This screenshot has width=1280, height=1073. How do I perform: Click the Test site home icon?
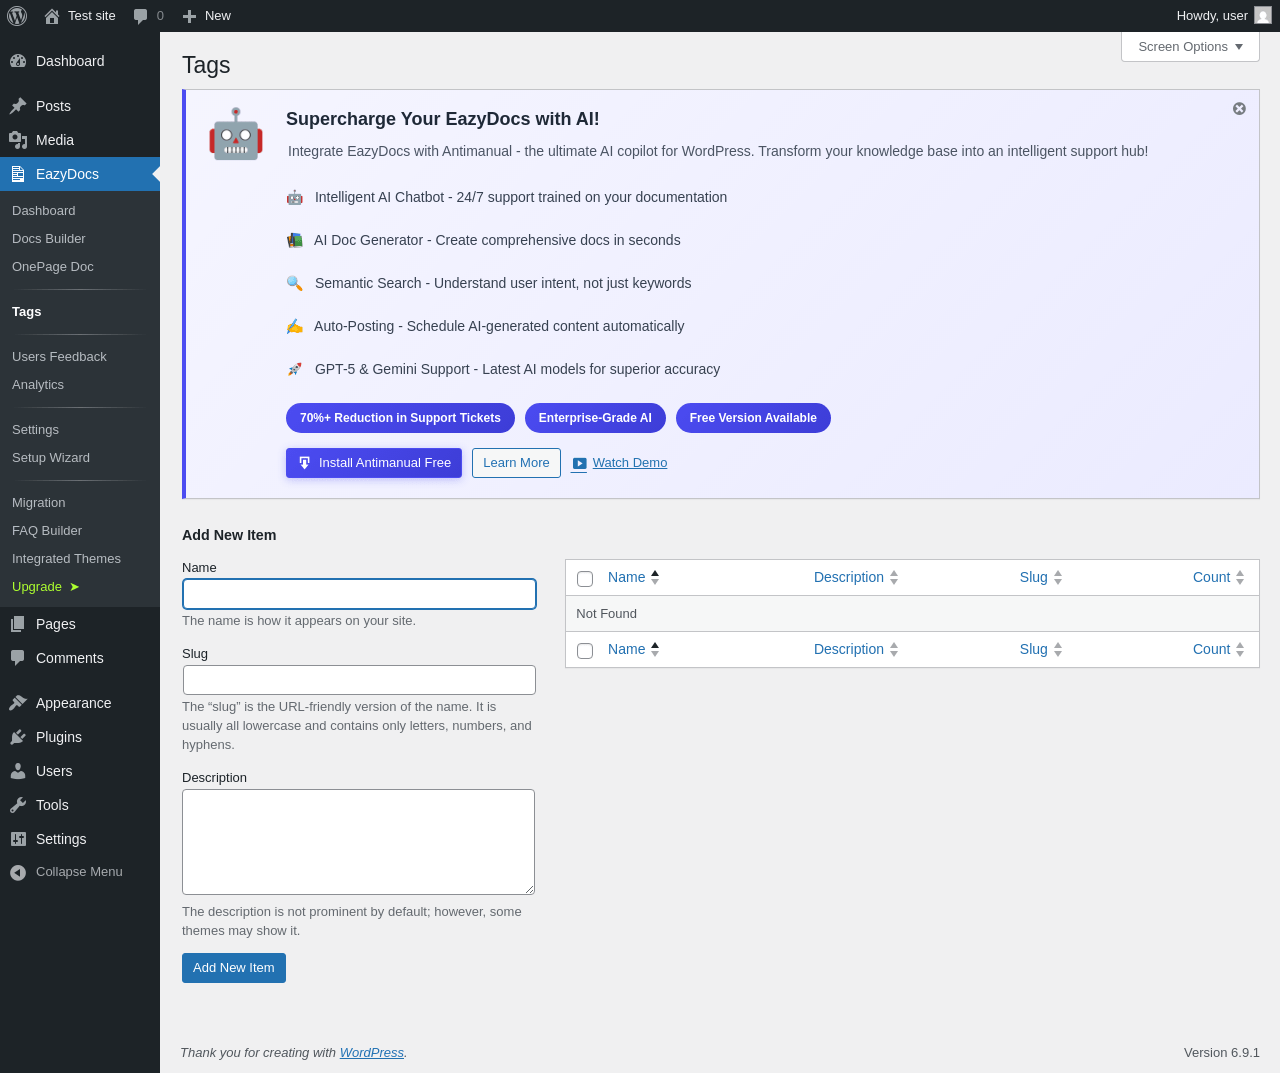[52, 16]
